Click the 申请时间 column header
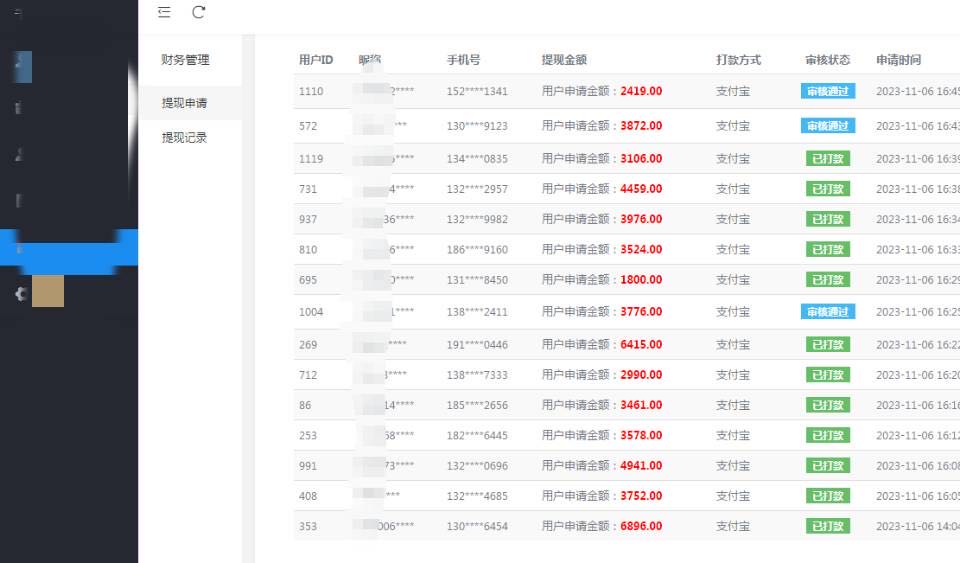The width and height of the screenshot is (960, 563). click(x=899, y=60)
